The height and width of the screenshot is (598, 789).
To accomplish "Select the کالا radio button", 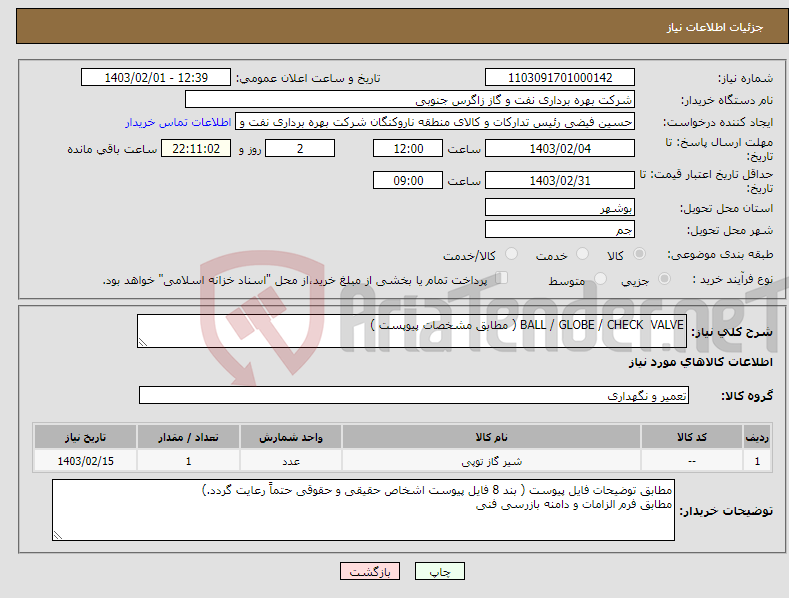I will tap(639, 254).
